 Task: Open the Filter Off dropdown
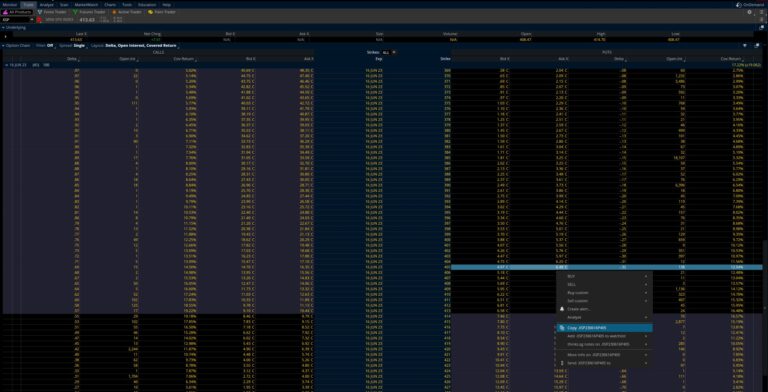(x=47, y=46)
